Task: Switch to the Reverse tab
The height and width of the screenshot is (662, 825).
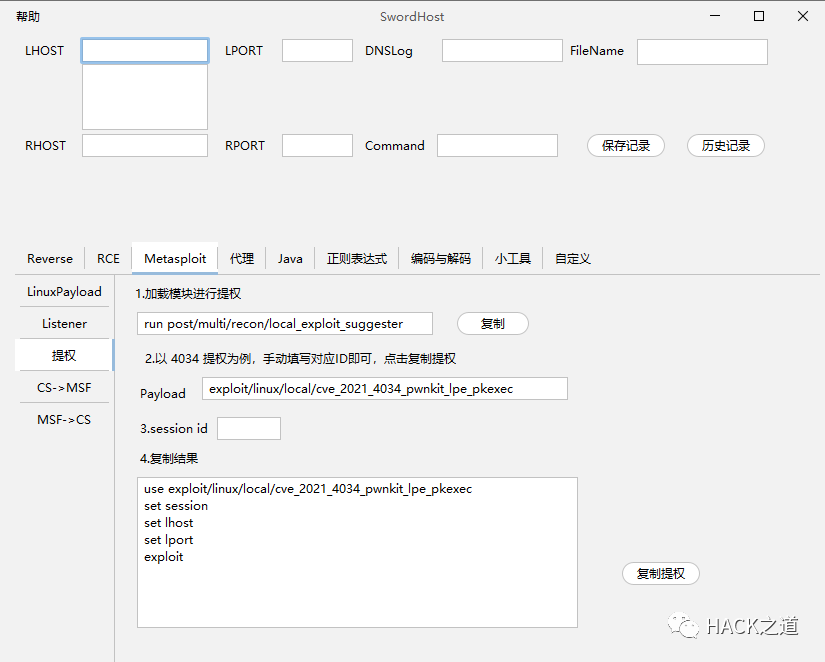Action: (x=50, y=259)
